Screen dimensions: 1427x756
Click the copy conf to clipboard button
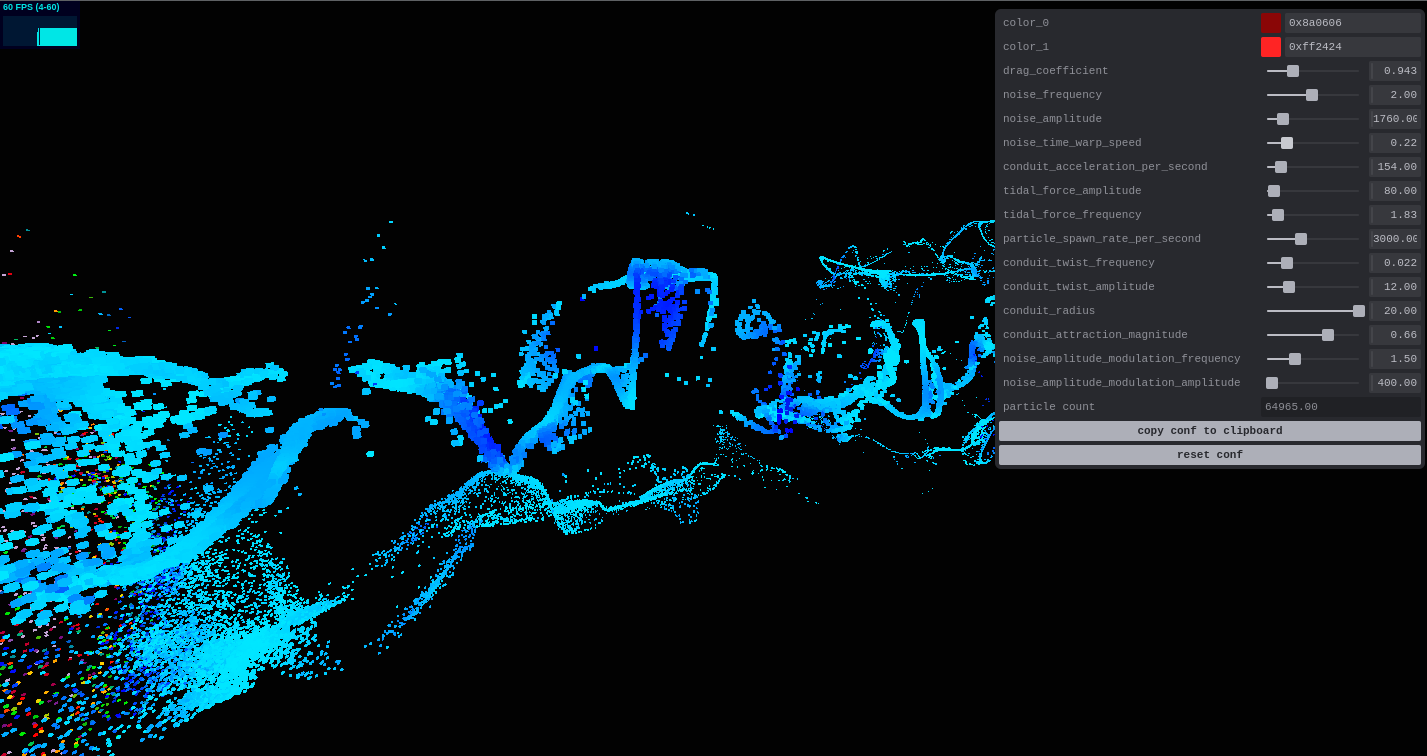point(1209,430)
